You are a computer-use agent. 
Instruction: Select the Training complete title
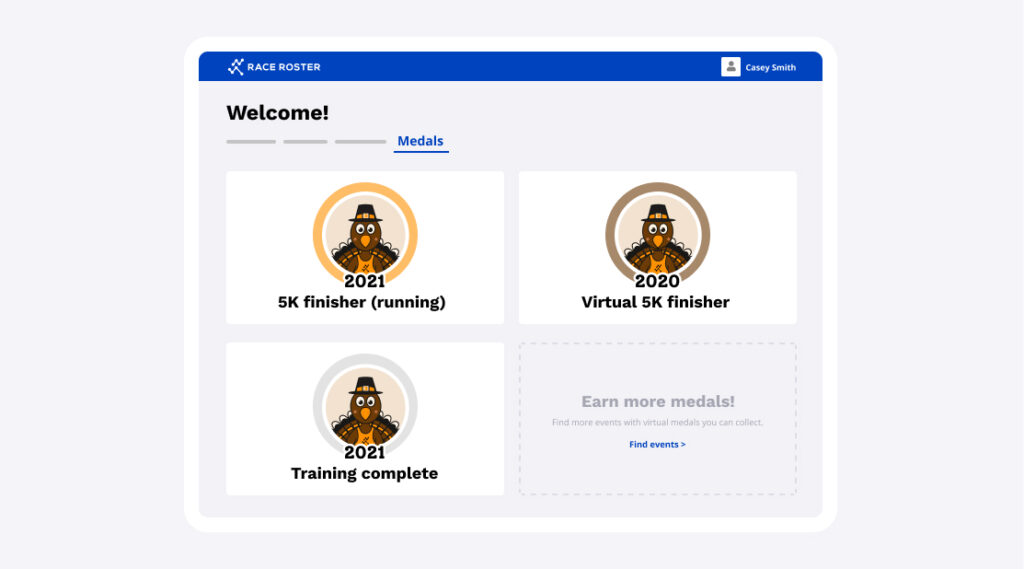pos(364,473)
